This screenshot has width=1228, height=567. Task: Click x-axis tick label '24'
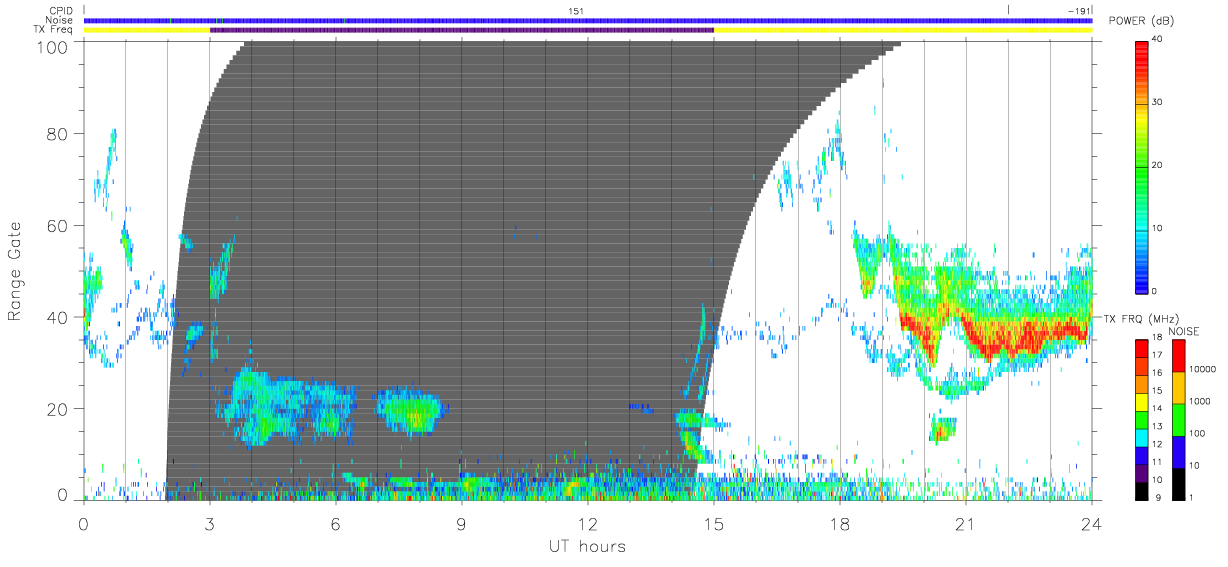point(1092,523)
